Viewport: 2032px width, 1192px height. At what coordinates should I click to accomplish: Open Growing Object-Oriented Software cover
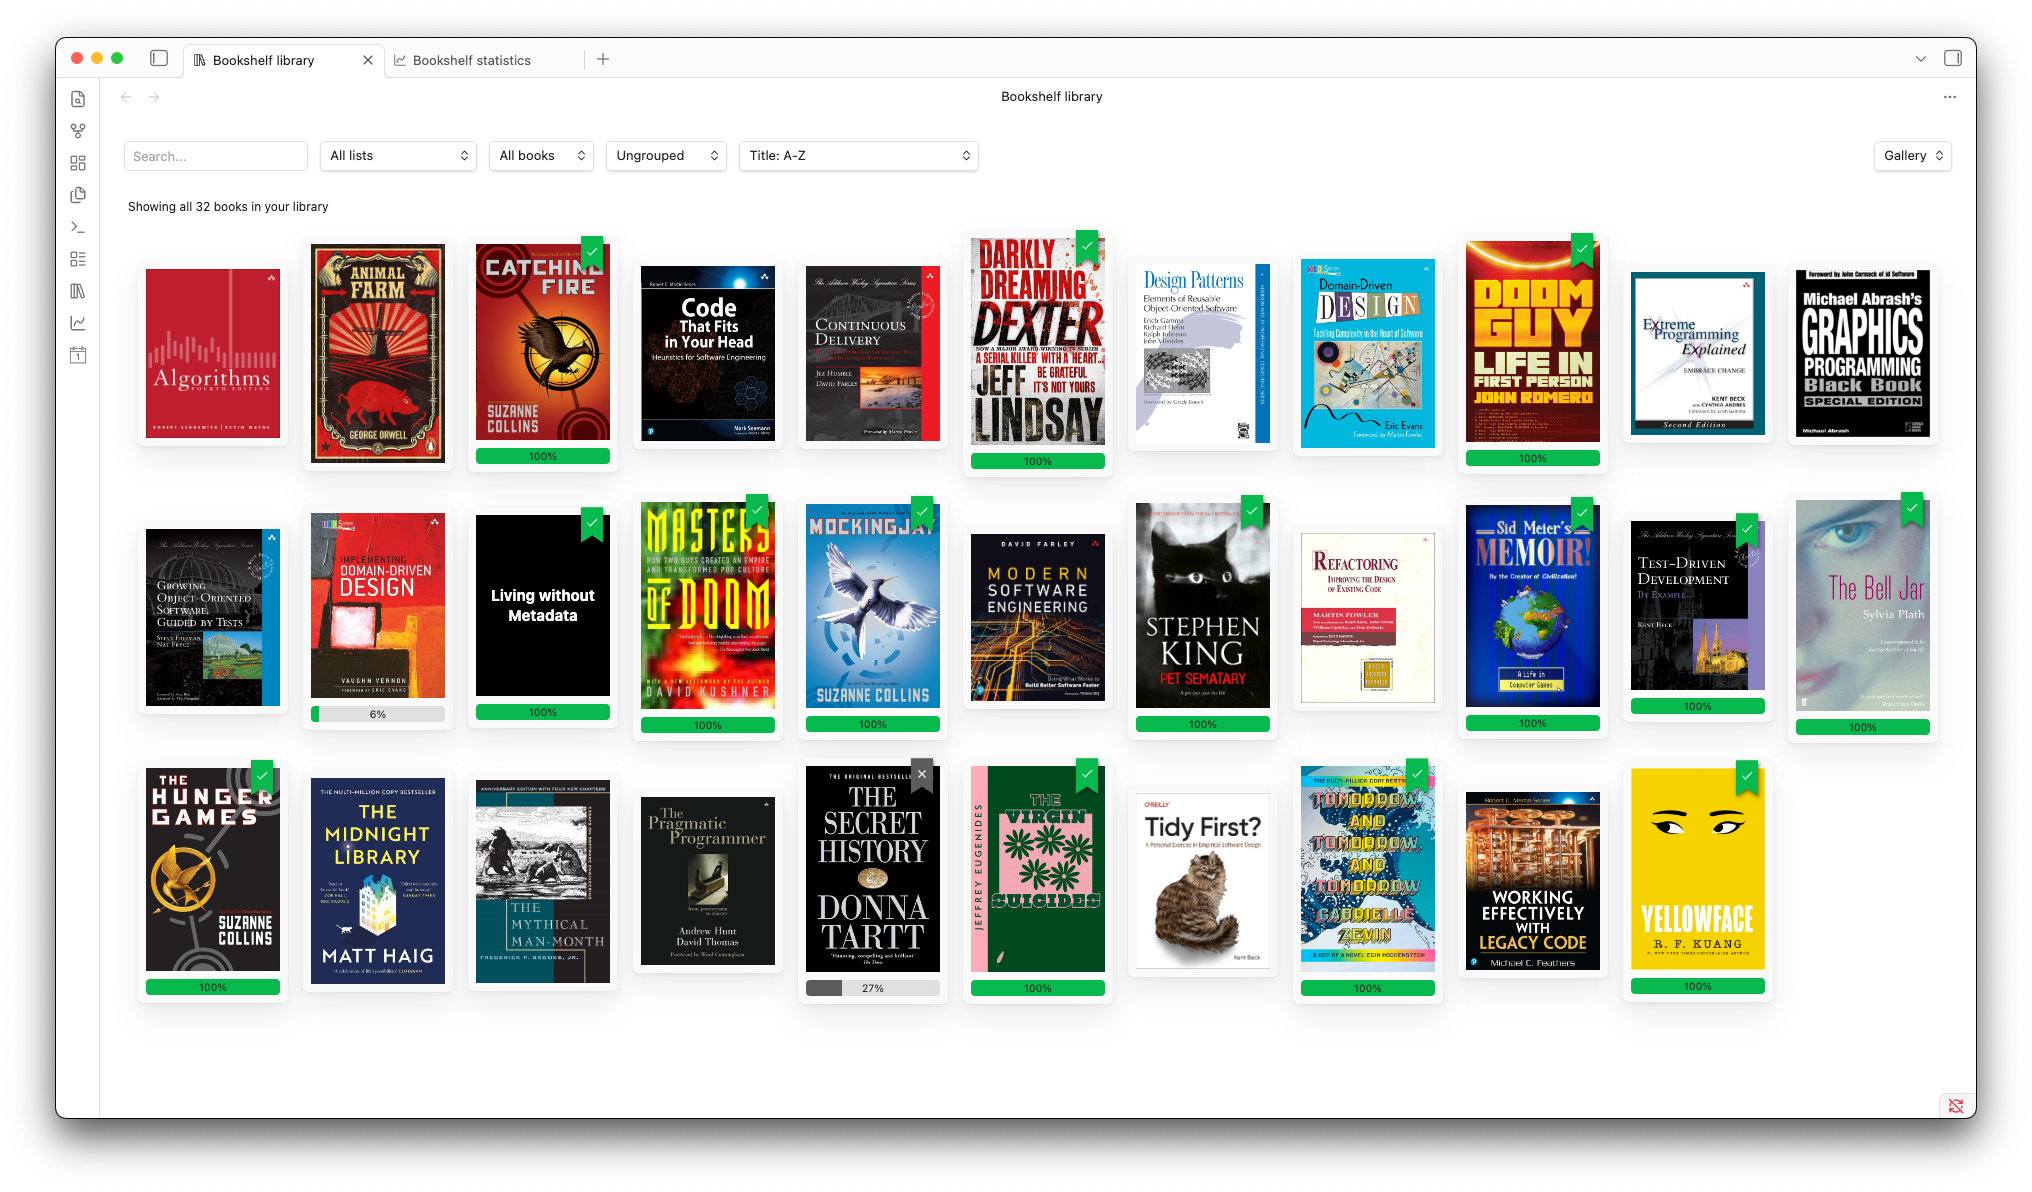(x=213, y=618)
